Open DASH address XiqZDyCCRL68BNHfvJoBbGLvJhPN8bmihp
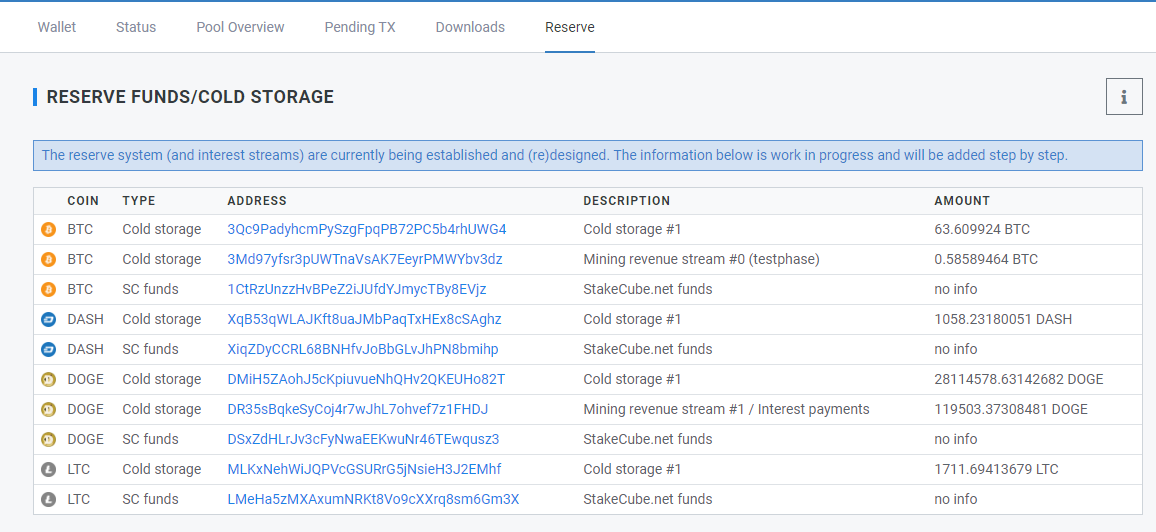This screenshot has width=1156, height=532. tap(363, 349)
